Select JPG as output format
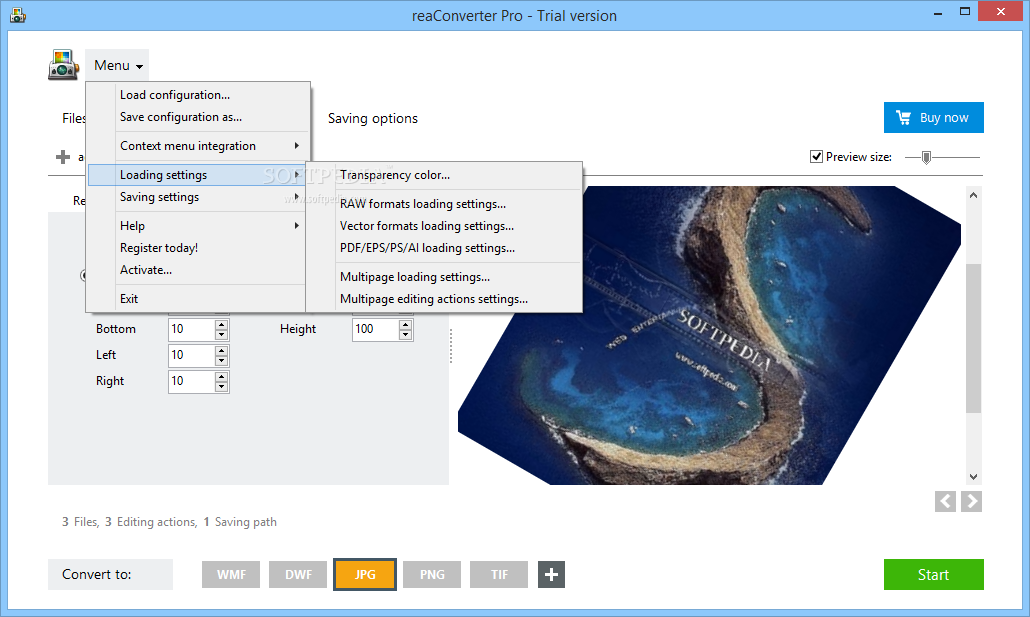The height and width of the screenshot is (617, 1030). (365, 574)
